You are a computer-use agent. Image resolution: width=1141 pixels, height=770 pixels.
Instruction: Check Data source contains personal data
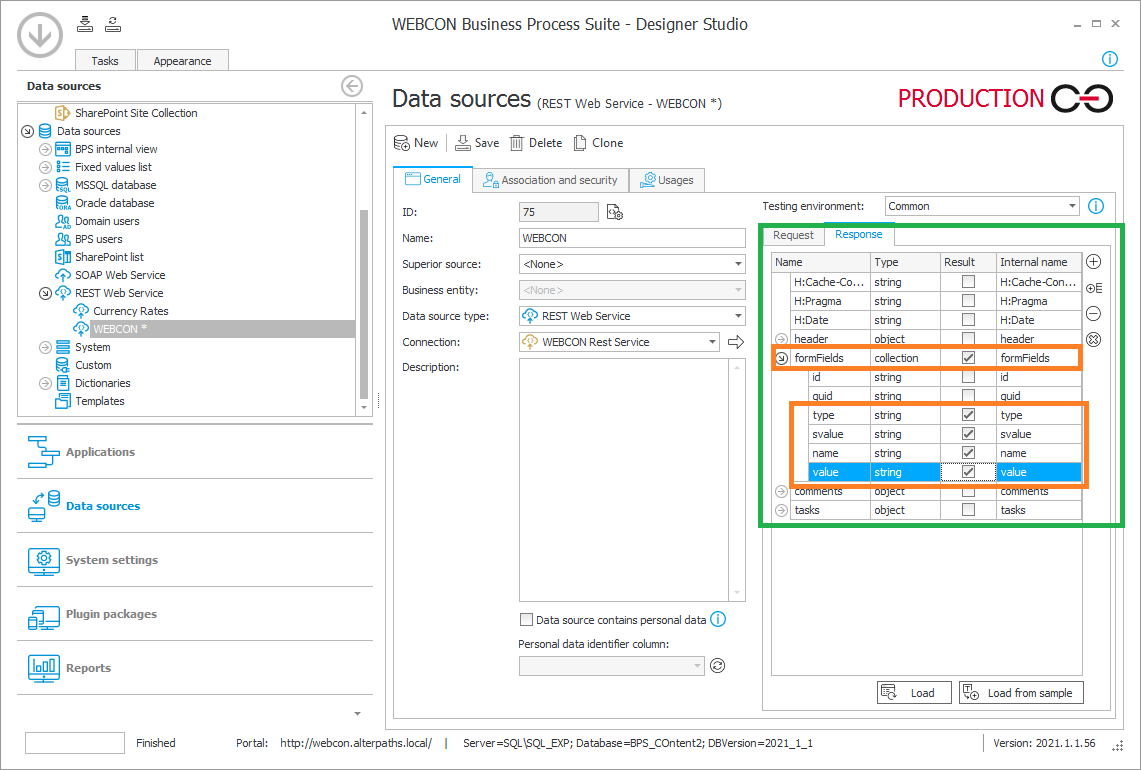point(526,619)
